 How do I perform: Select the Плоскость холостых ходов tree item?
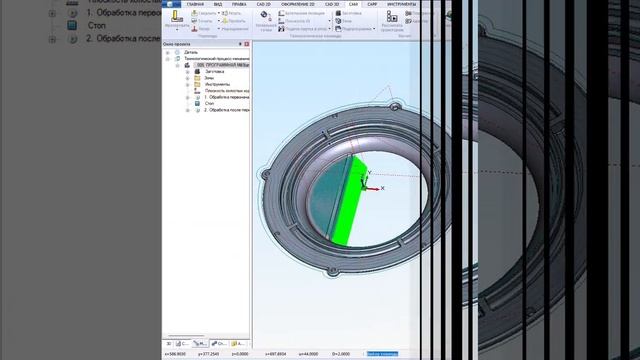pos(227,91)
